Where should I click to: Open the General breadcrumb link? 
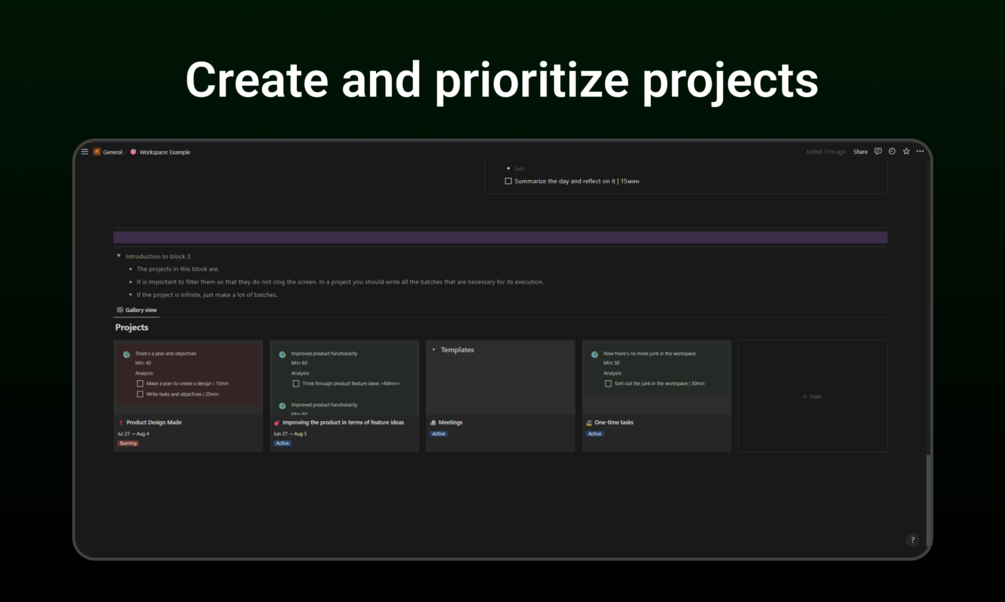(112, 152)
